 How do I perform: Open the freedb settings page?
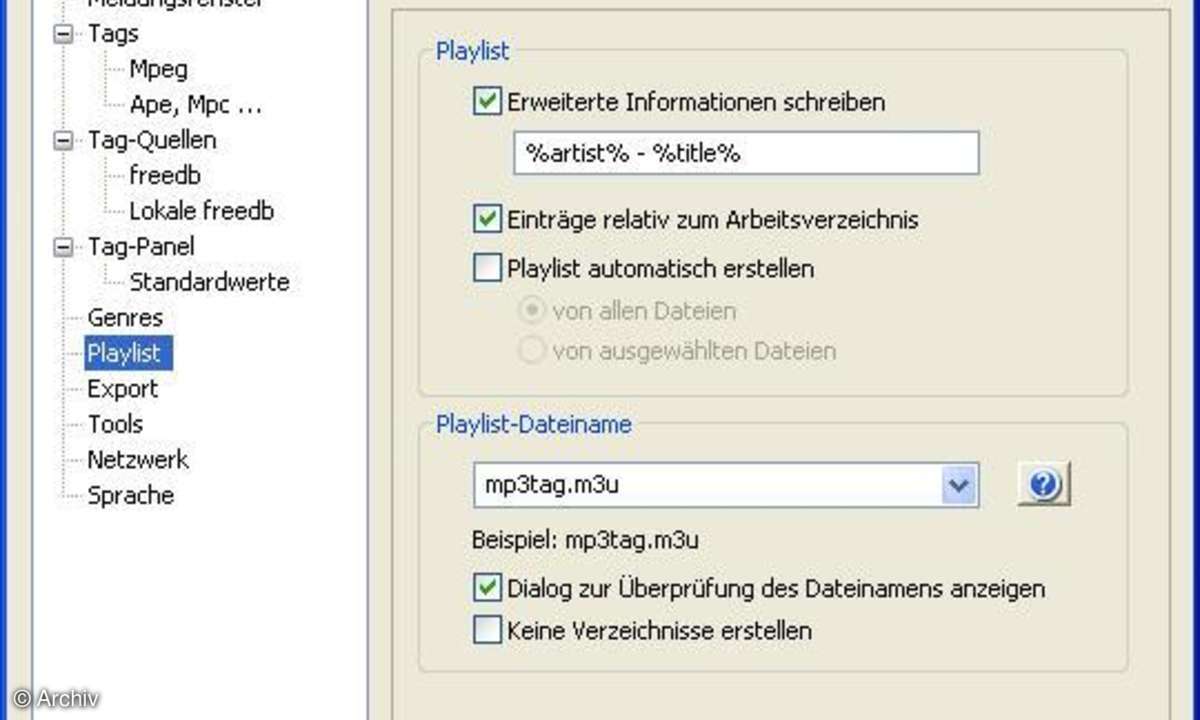click(x=165, y=175)
